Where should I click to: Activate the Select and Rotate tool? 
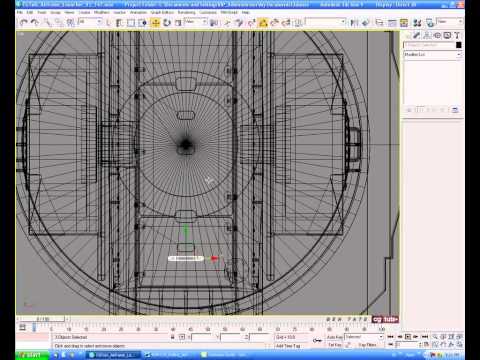pos(167,23)
